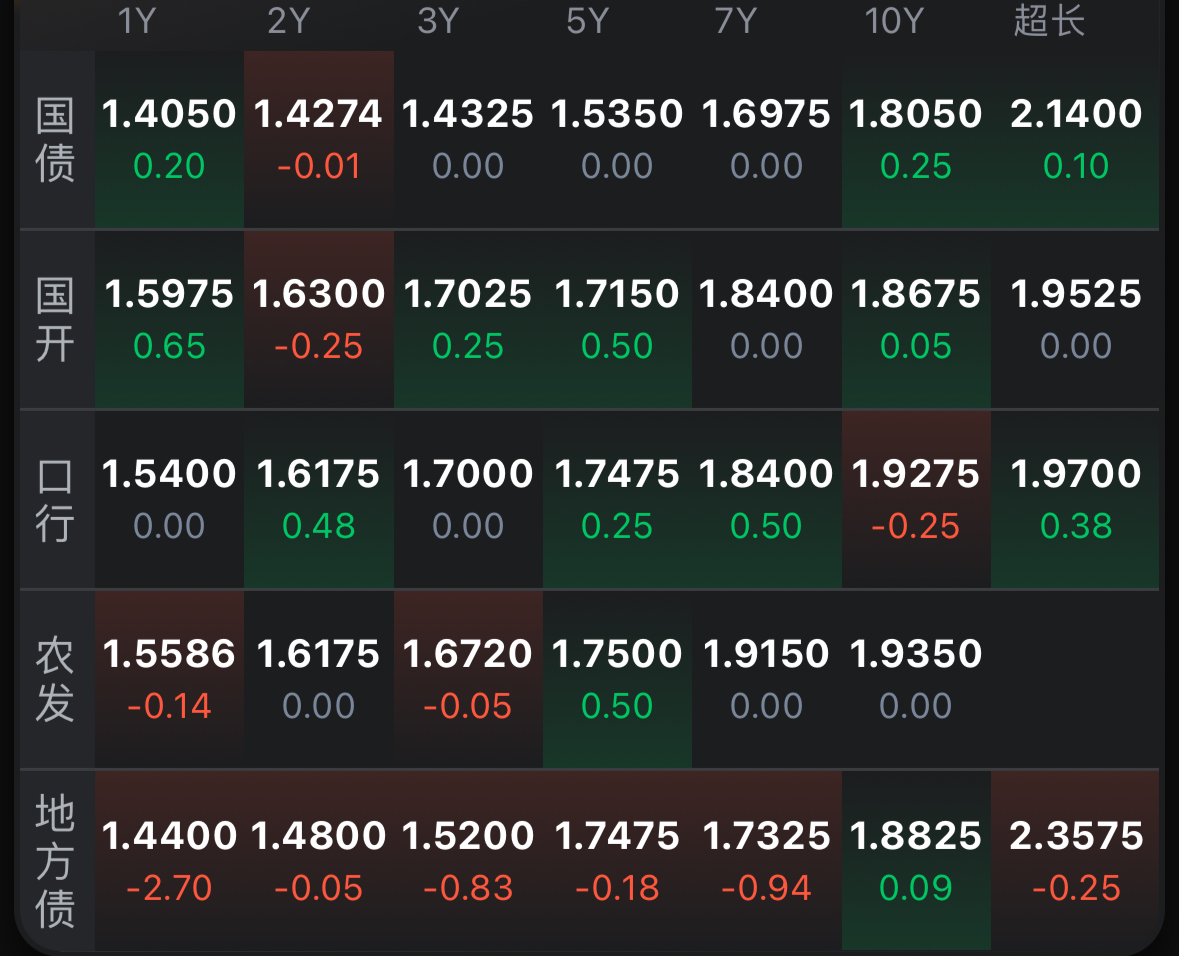Click the 农发 7Y cell 1.9150
The width and height of the screenshot is (1179, 956).
(766, 679)
